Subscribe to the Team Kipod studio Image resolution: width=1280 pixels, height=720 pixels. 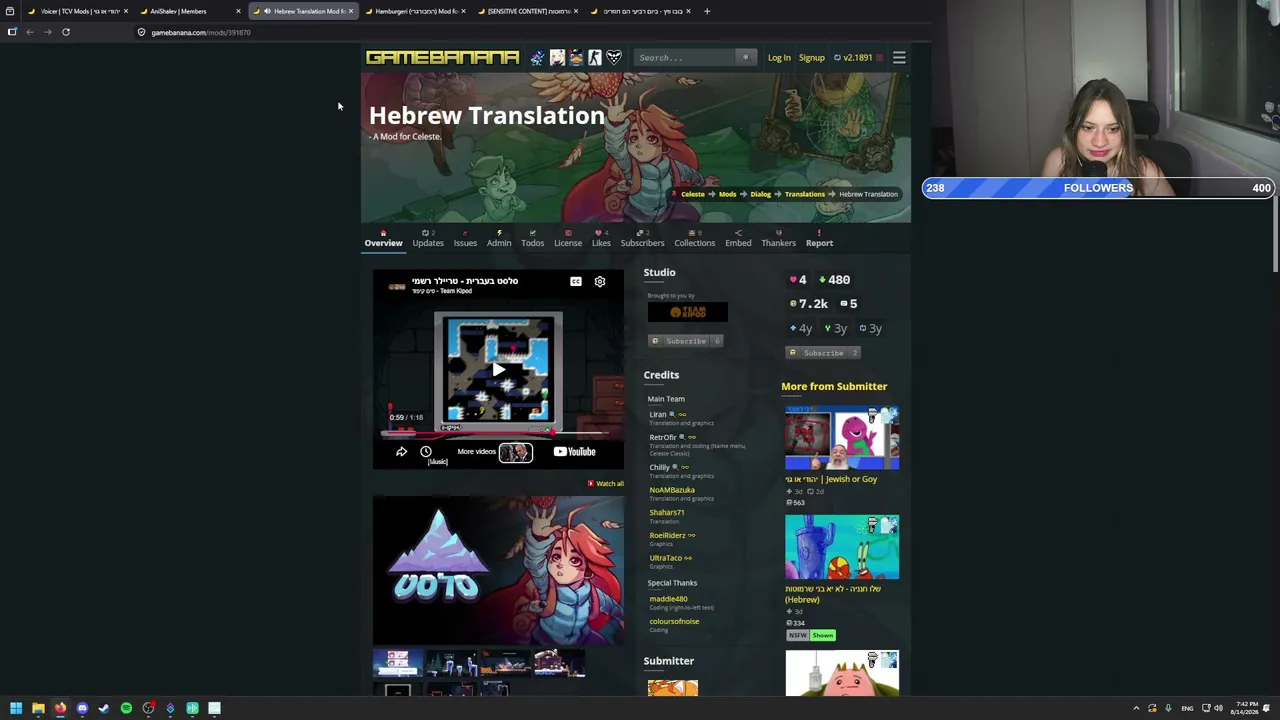[686, 341]
